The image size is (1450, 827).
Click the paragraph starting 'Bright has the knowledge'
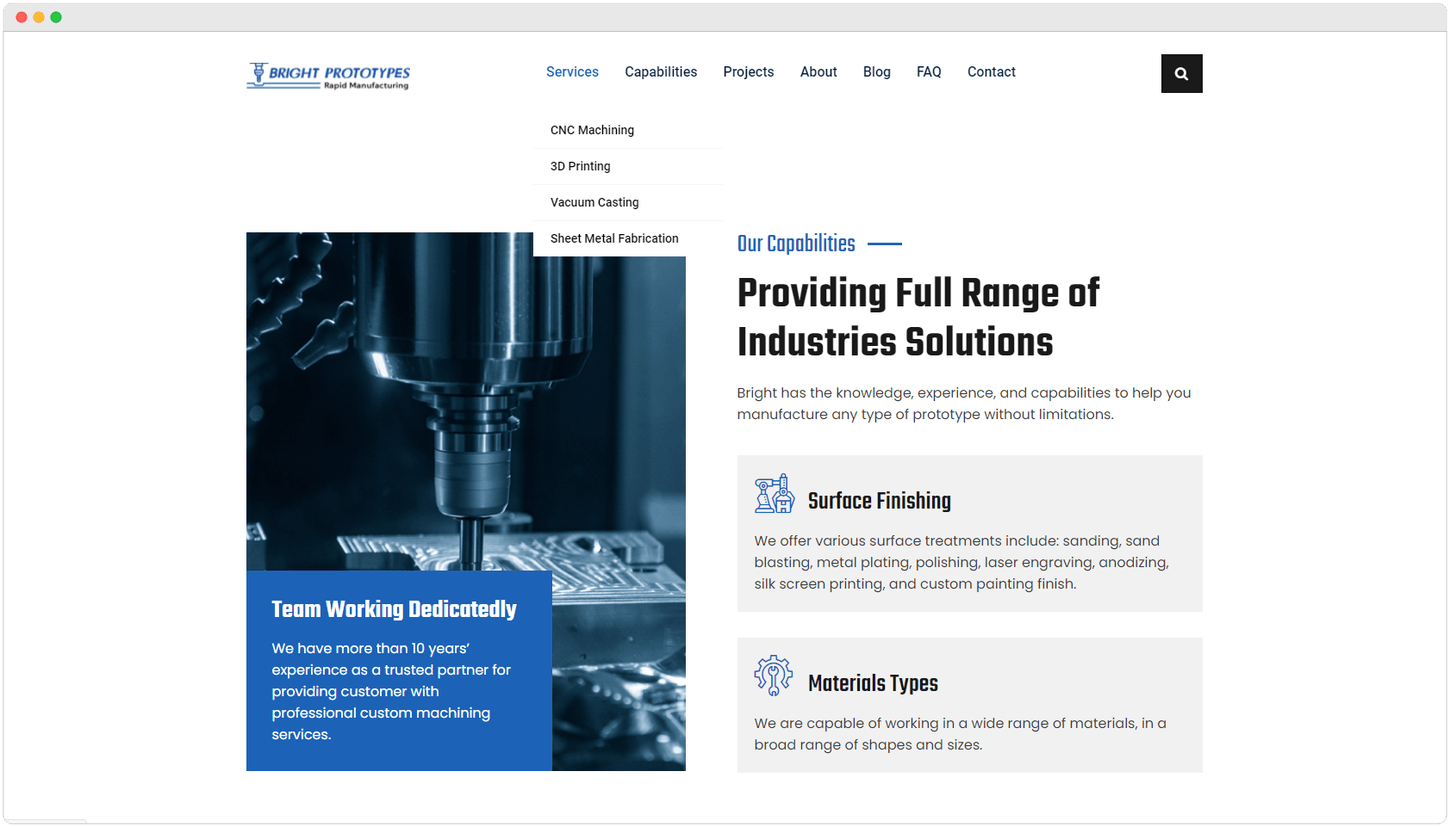click(x=964, y=404)
